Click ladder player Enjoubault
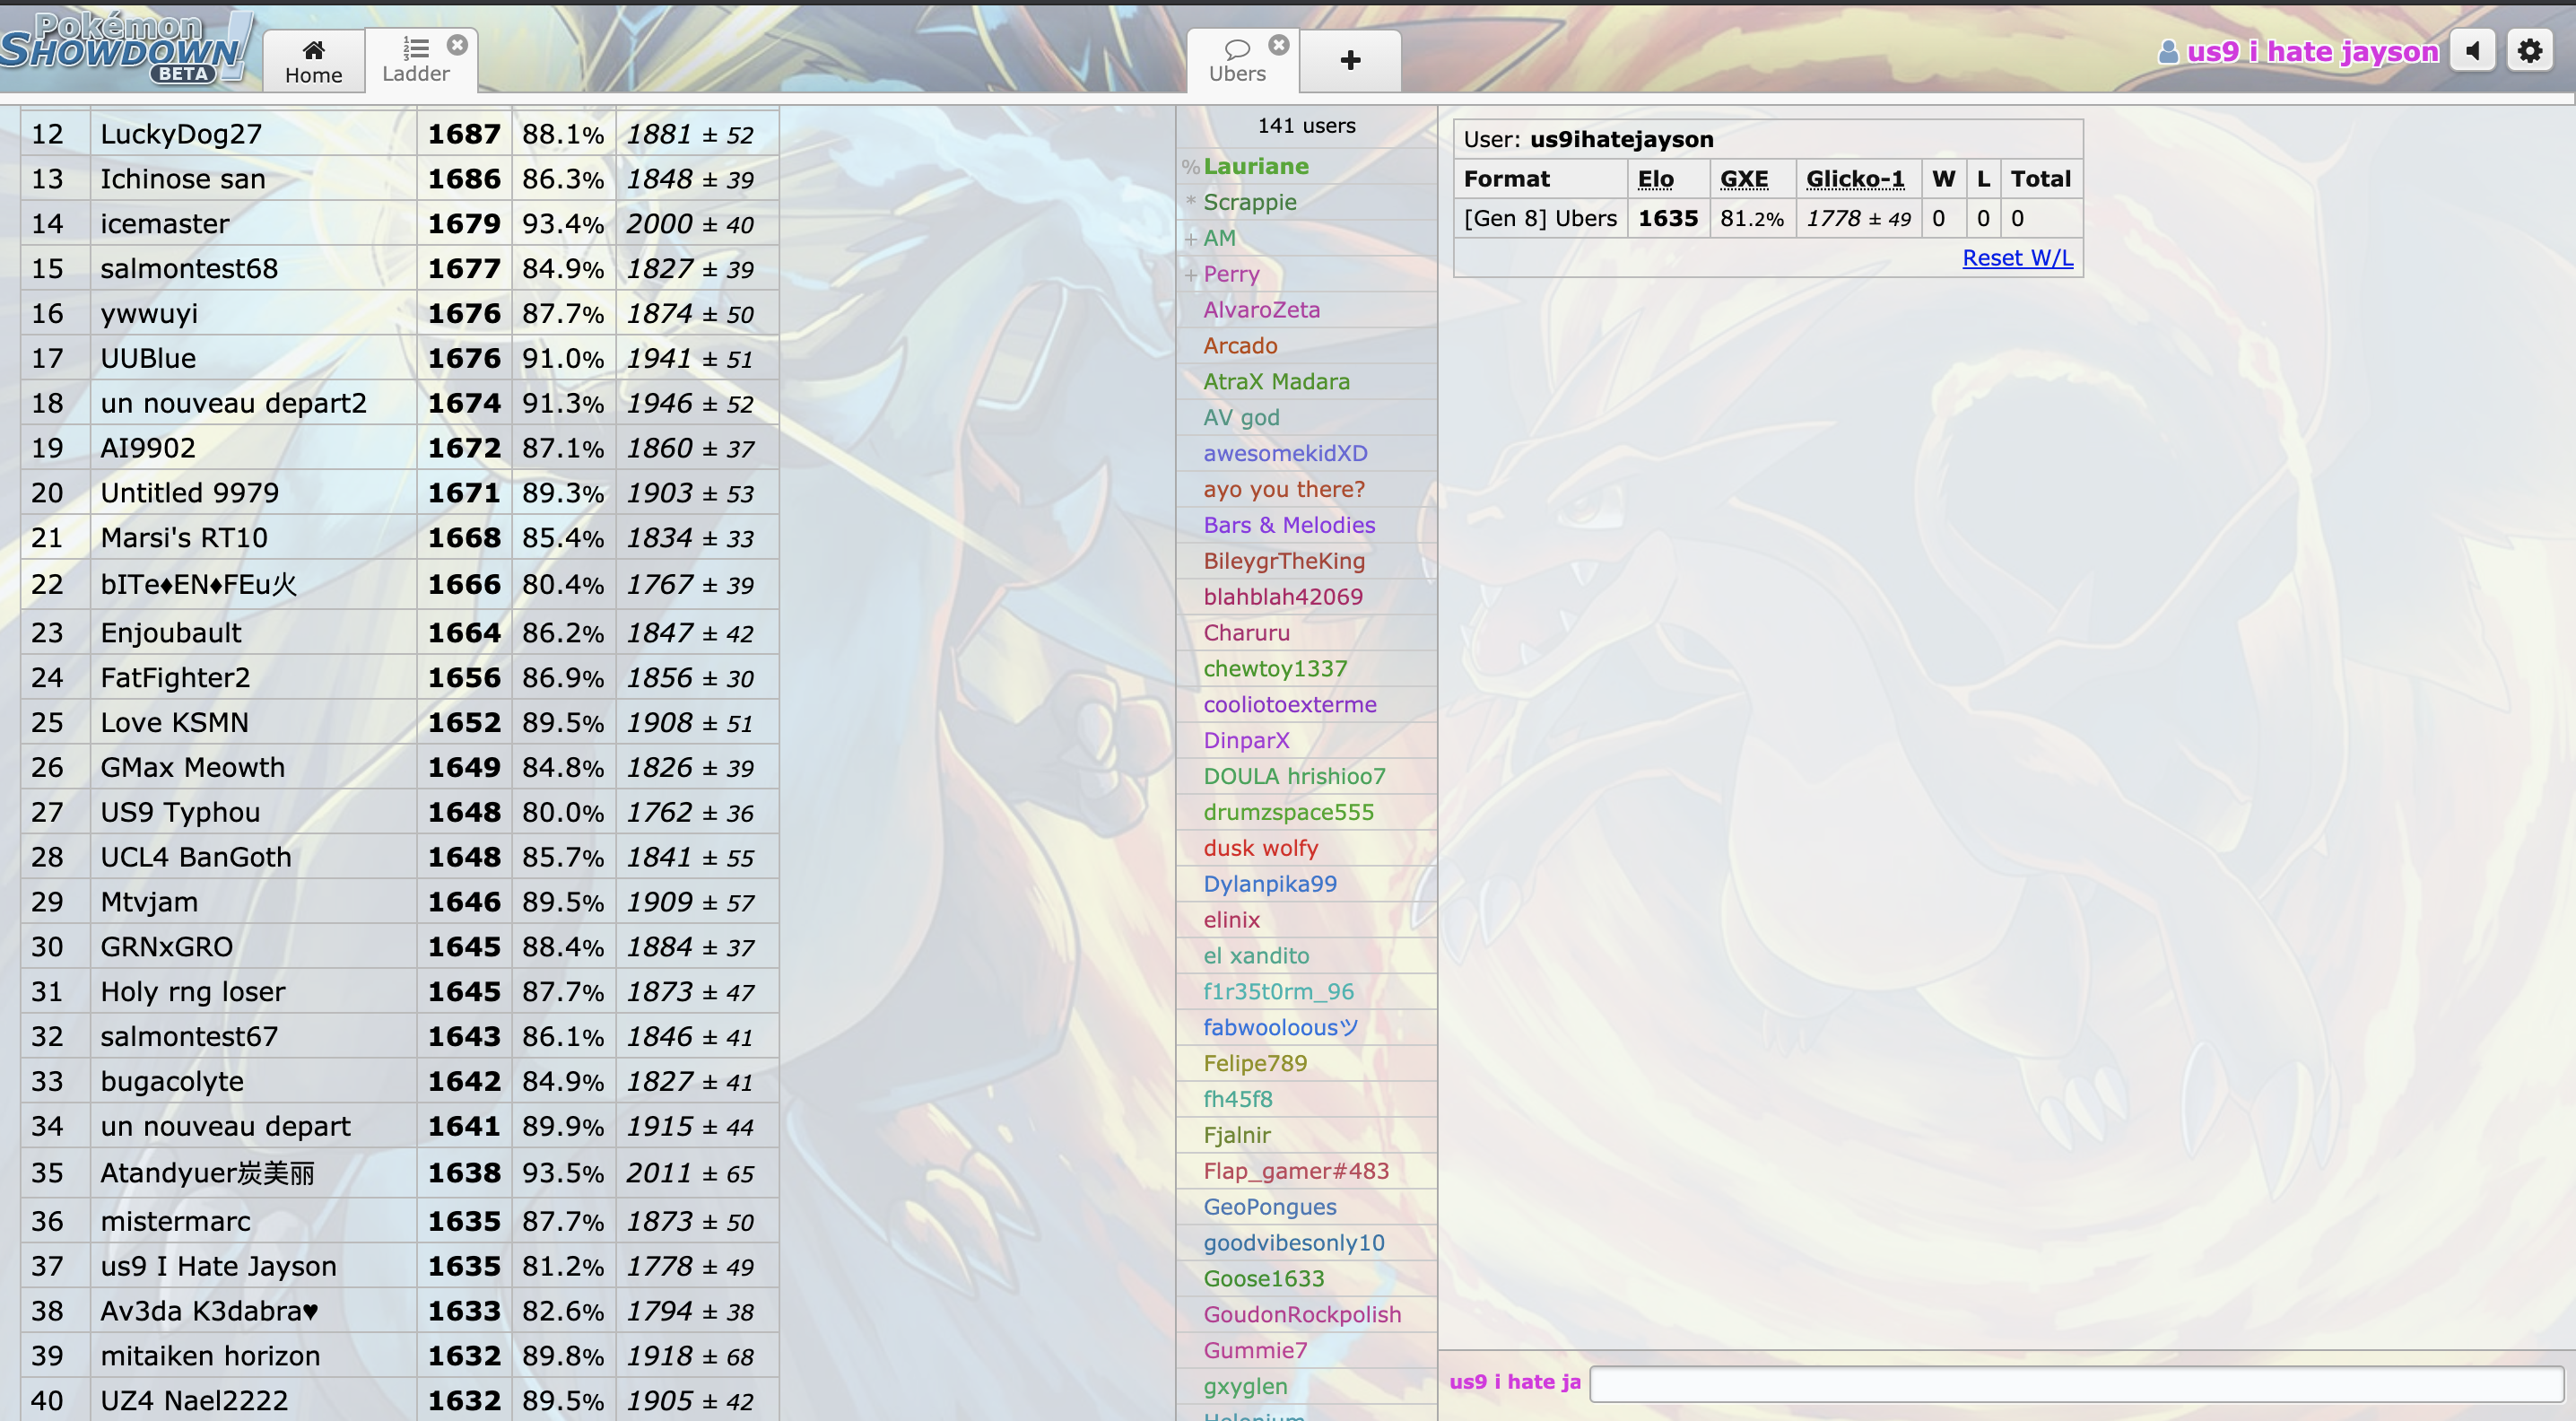2576x1421 pixels. (x=171, y=633)
